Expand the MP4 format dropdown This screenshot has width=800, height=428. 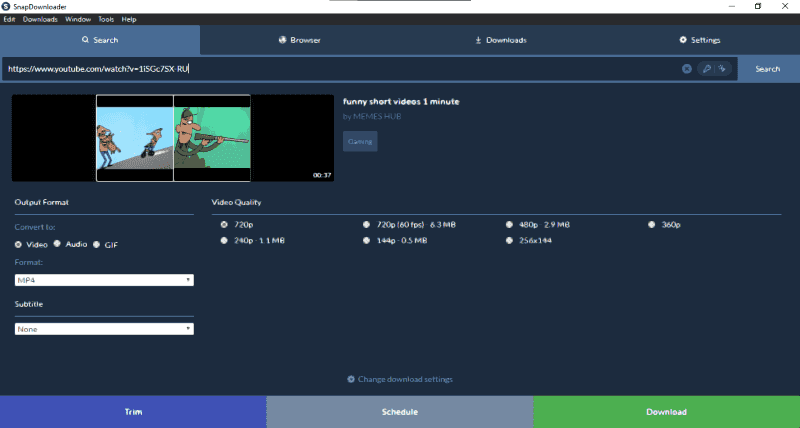click(104, 280)
